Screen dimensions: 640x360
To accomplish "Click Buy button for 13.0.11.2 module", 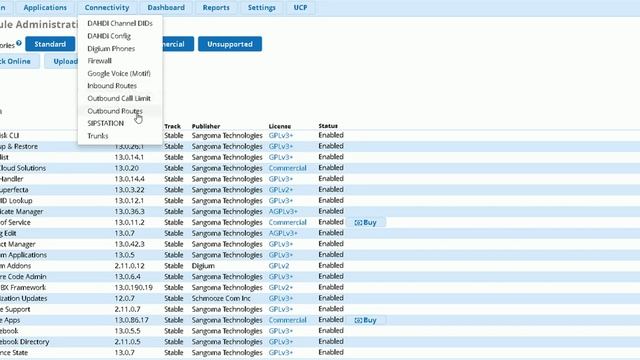I will pos(365,222).
